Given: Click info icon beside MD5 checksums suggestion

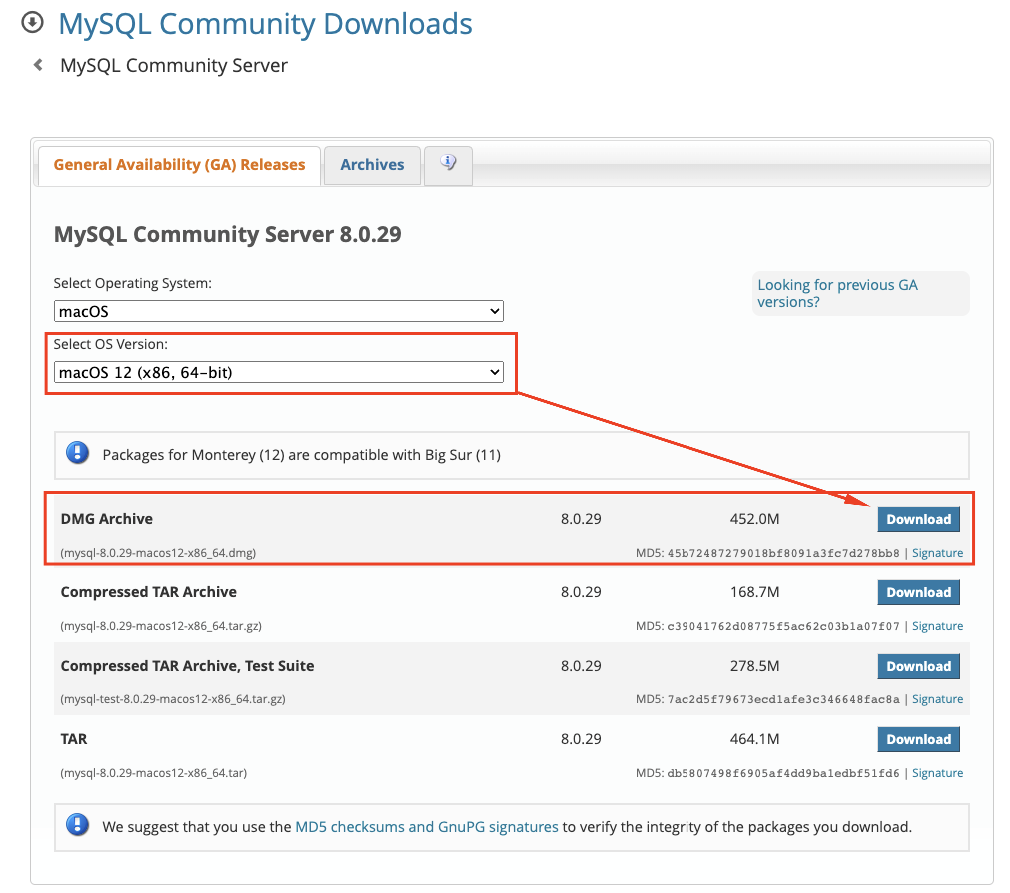Looking at the screenshot, I should click(77, 825).
